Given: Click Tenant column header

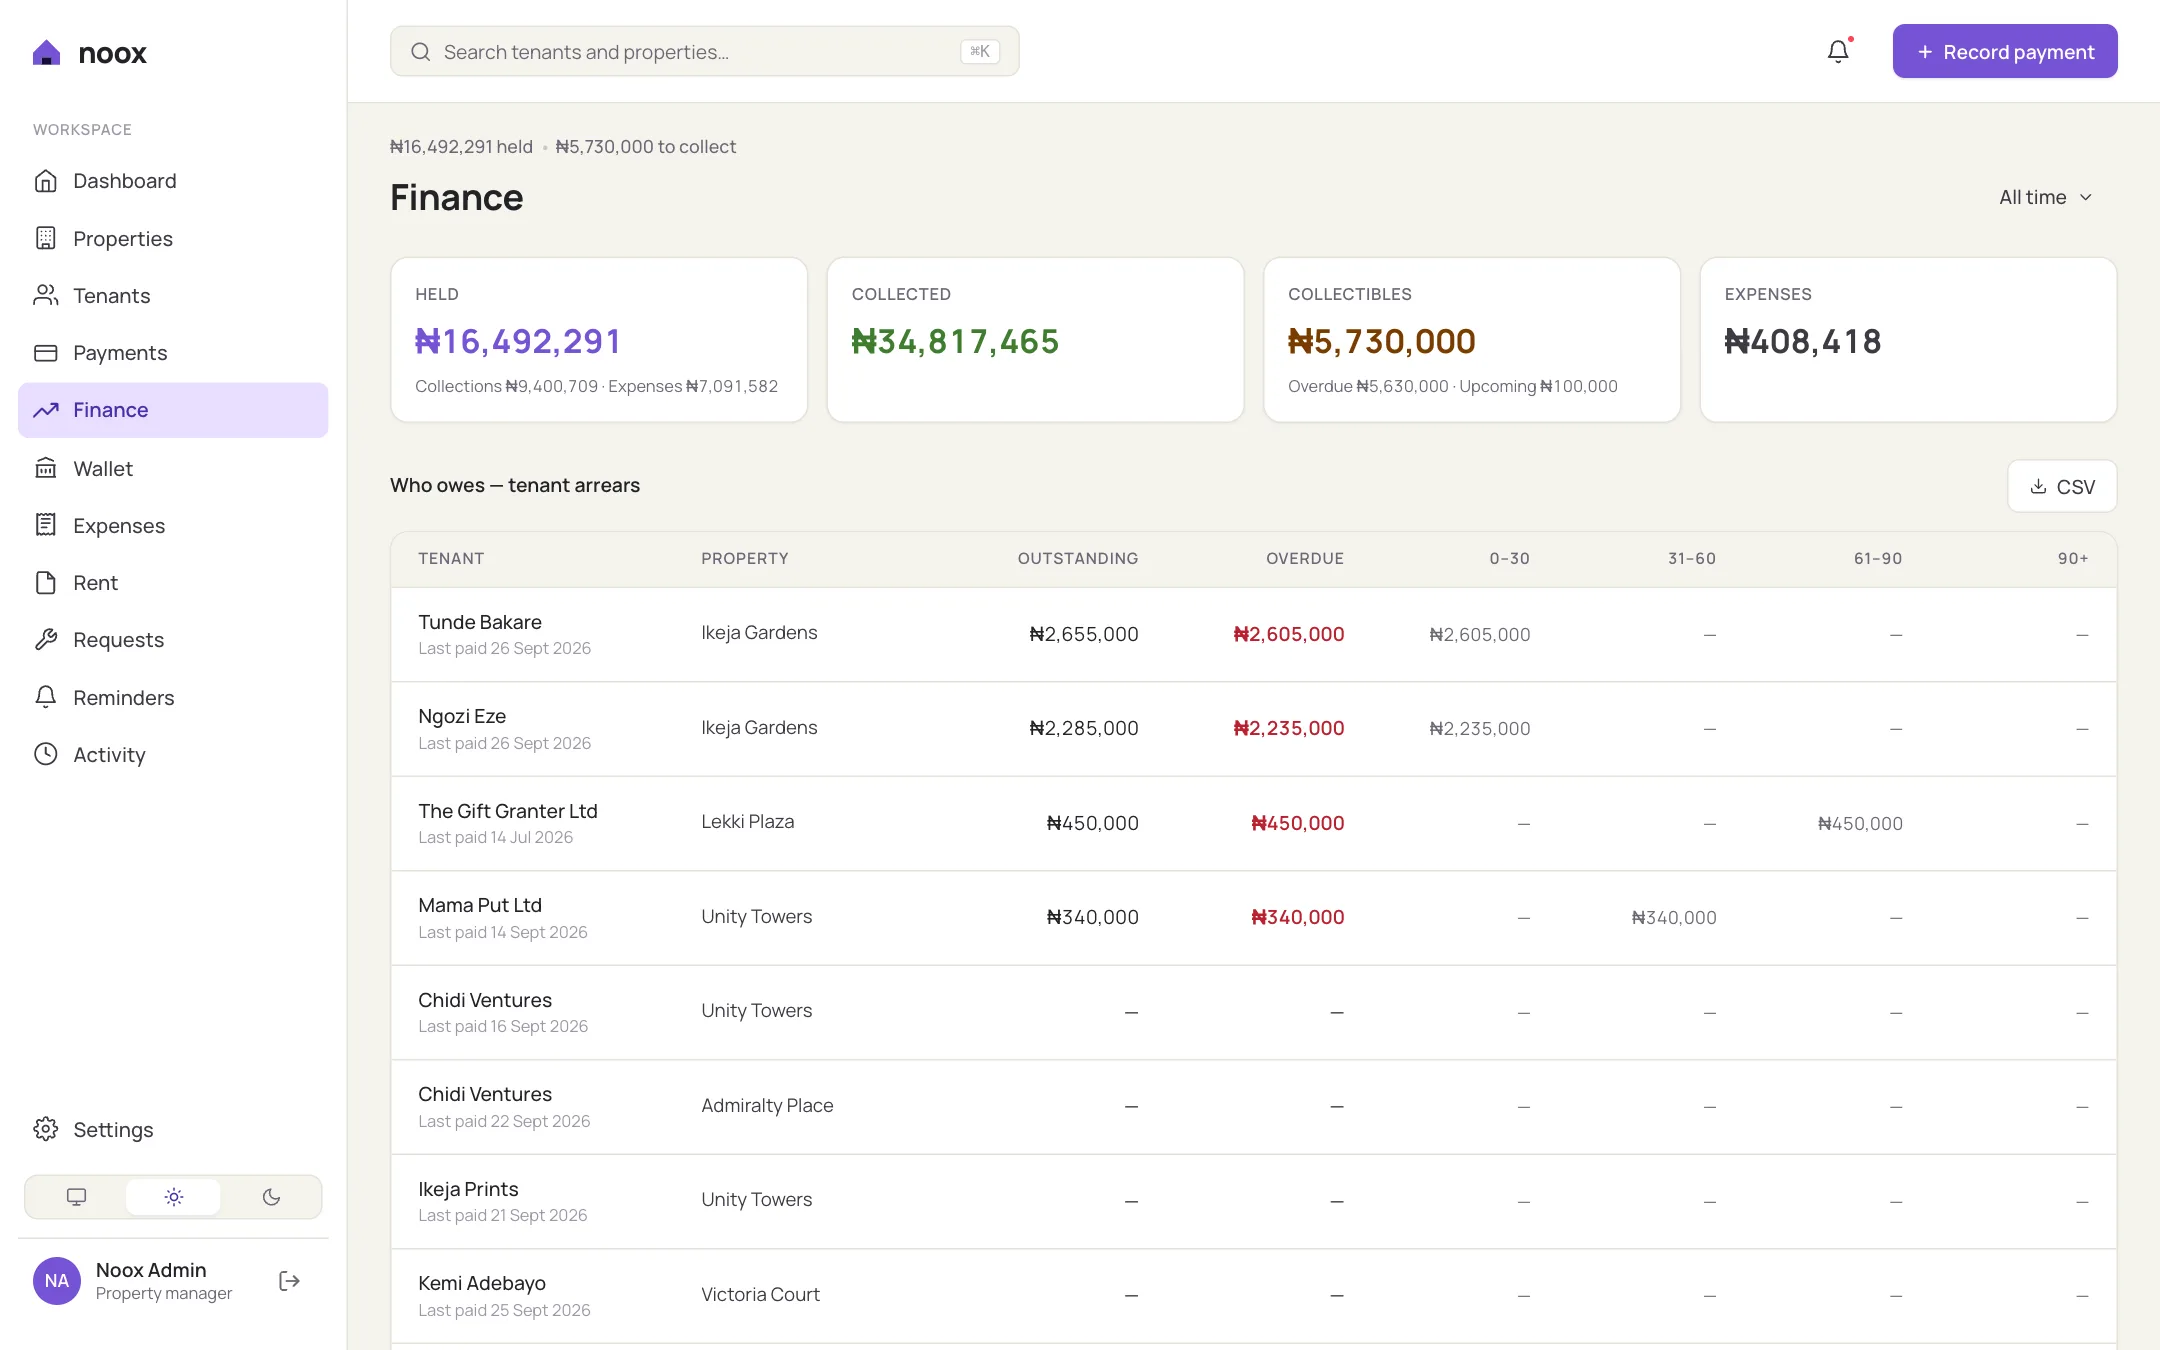Looking at the screenshot, I should pyautogui.click(x=451, y=559).
